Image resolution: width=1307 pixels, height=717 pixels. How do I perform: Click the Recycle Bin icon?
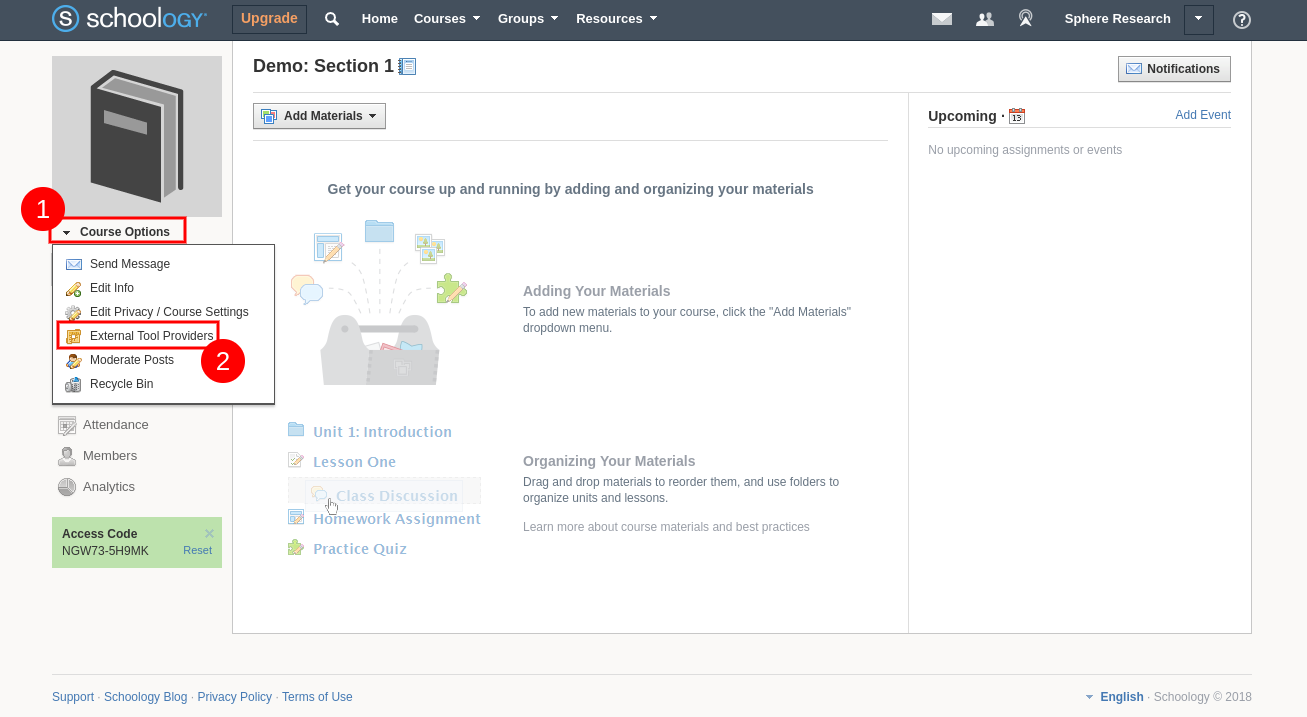[74, 384]
